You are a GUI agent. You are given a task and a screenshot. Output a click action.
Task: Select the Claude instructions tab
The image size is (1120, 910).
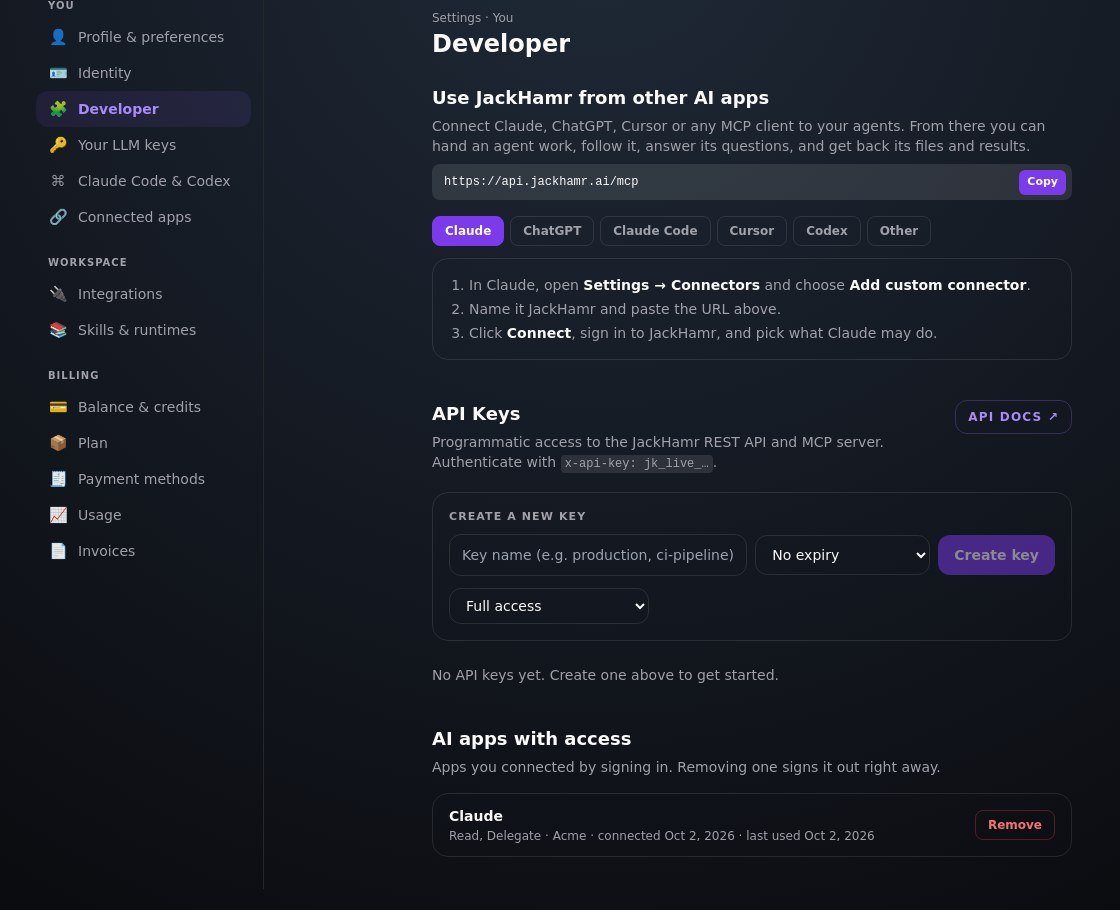point(468,231)
